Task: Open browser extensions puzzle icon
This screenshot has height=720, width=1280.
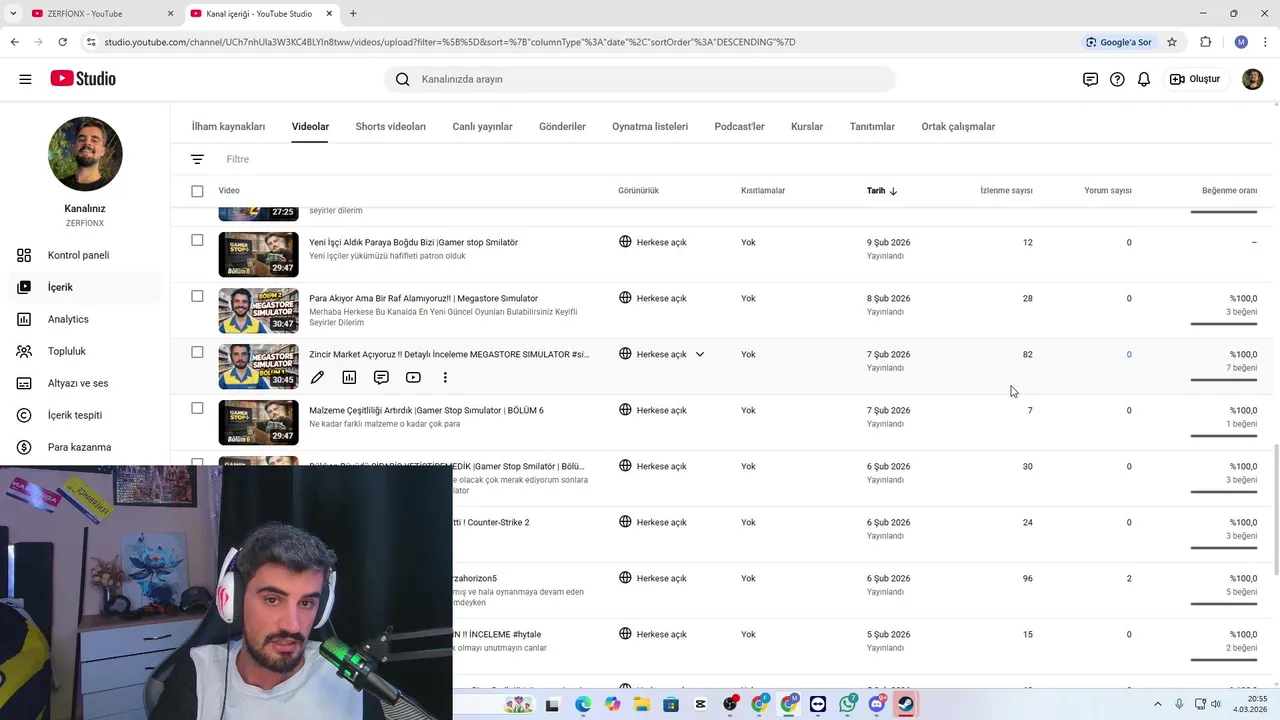Action: point(1205,42)
